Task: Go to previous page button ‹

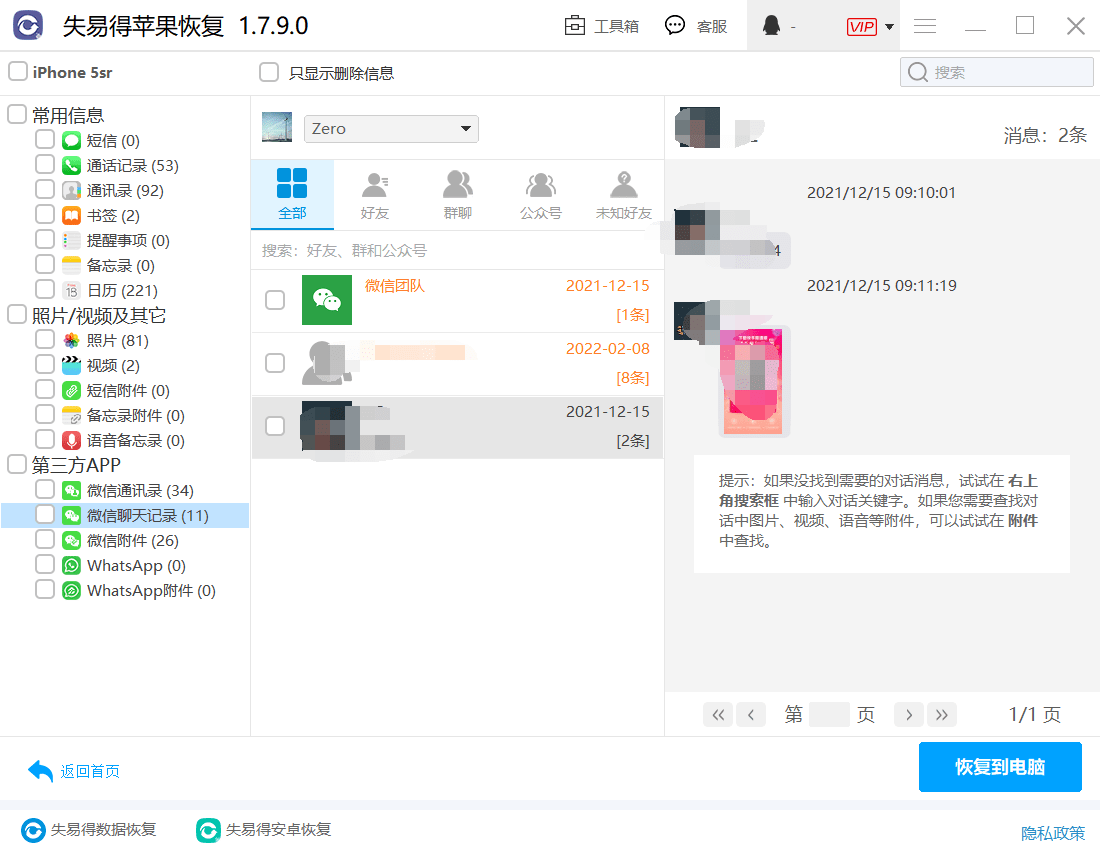Action: click(x=751, y=715)
